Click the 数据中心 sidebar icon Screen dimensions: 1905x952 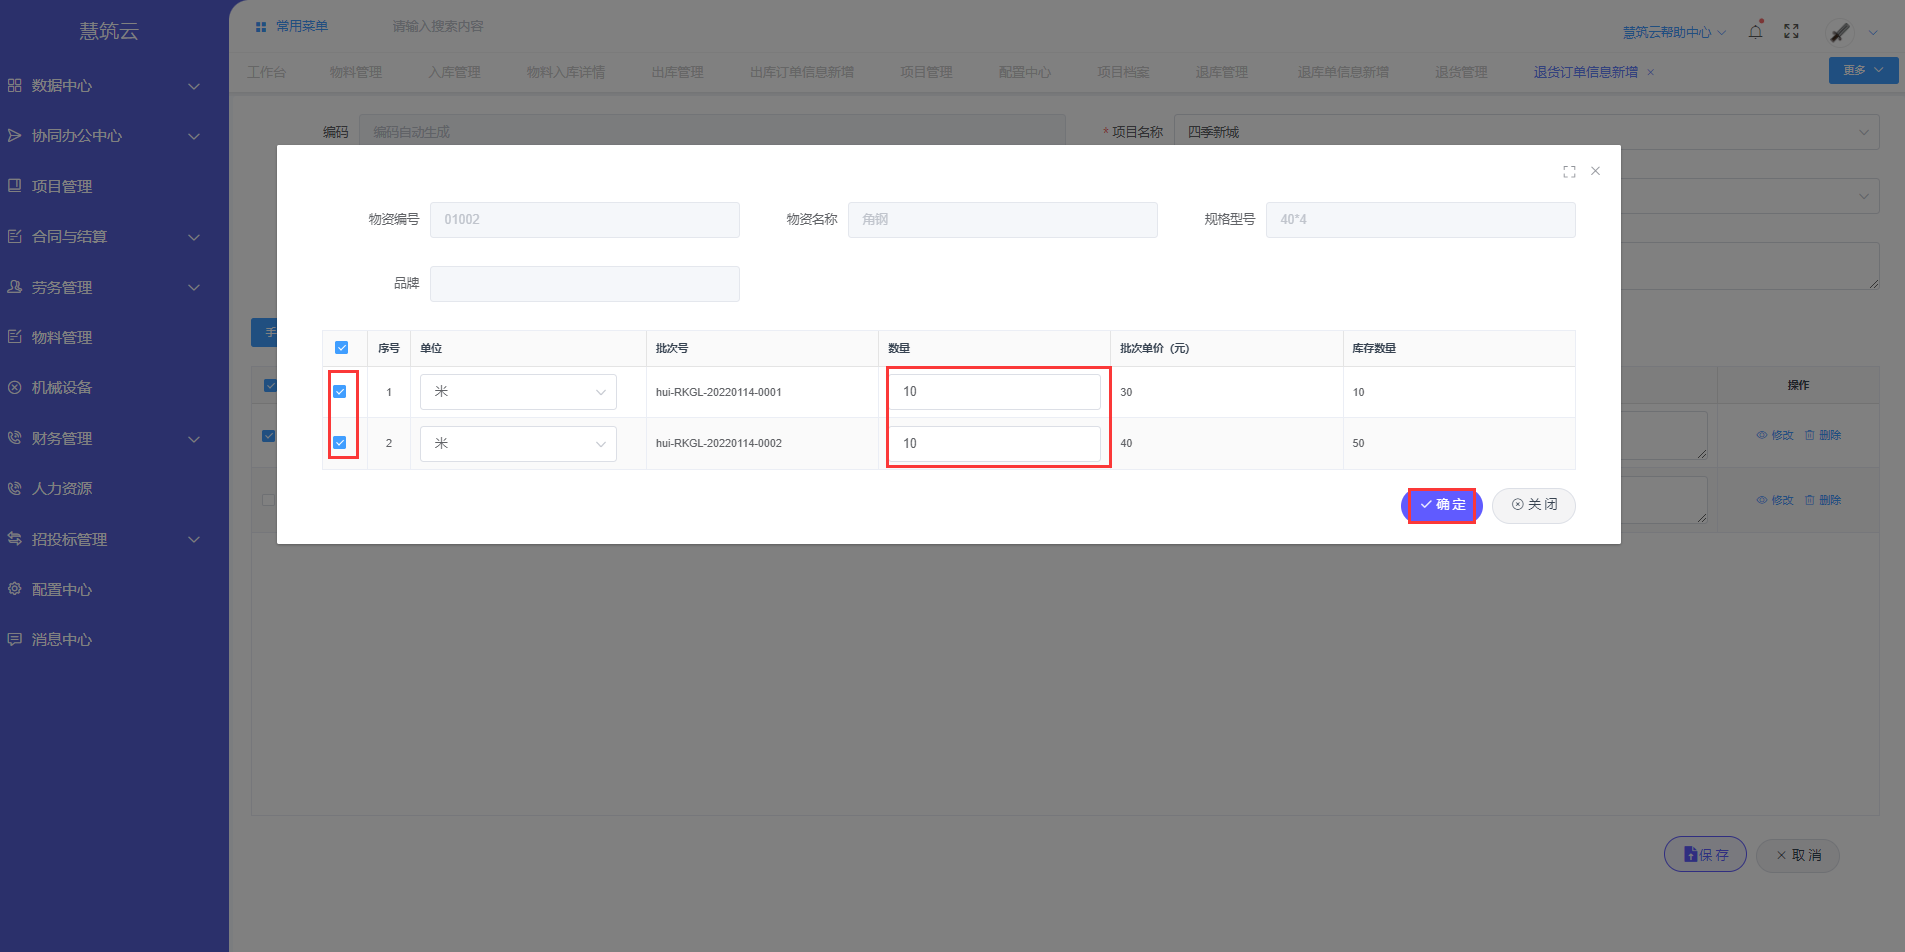point(15,86)
